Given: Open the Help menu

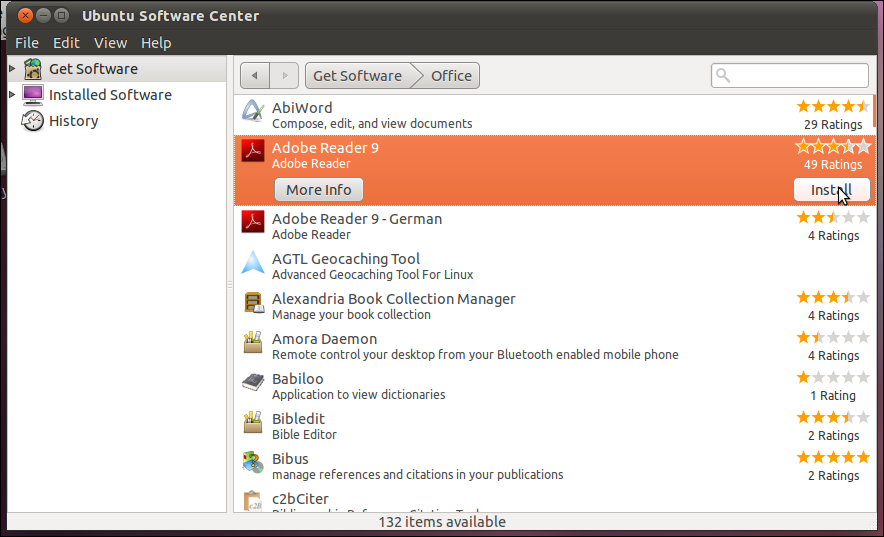Looking at the screenshot, I should pyautogui.click(x=156, y=43).
